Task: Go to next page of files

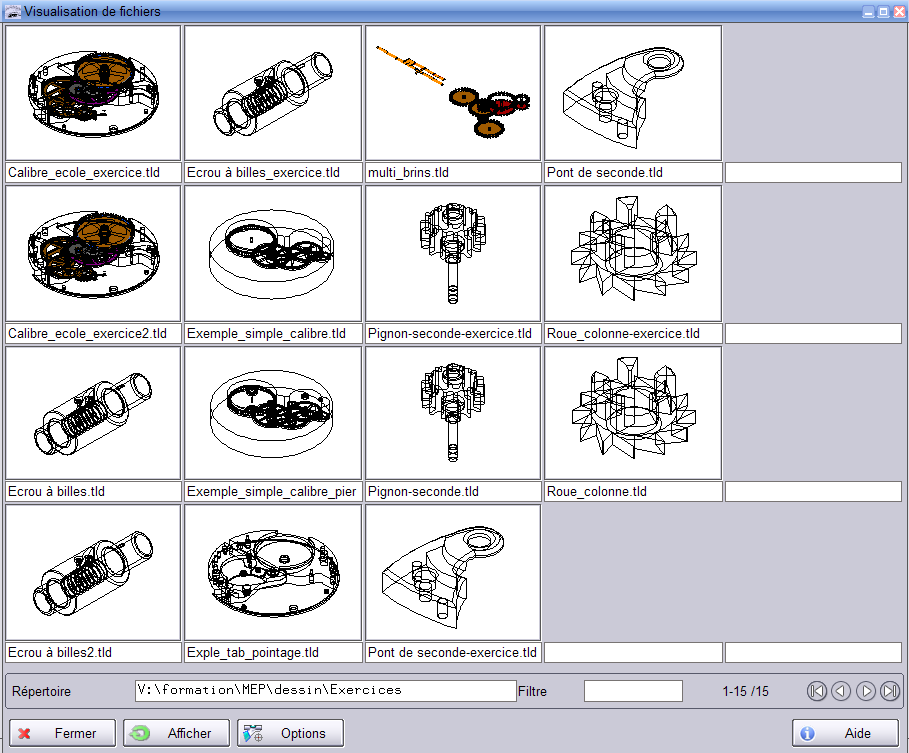Action: (x=866, y=691)
